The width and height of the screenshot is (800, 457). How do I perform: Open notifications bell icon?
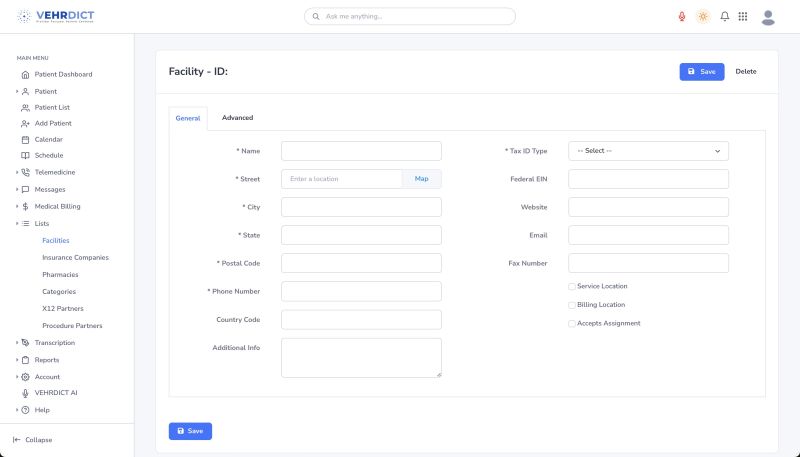[724, 17]
